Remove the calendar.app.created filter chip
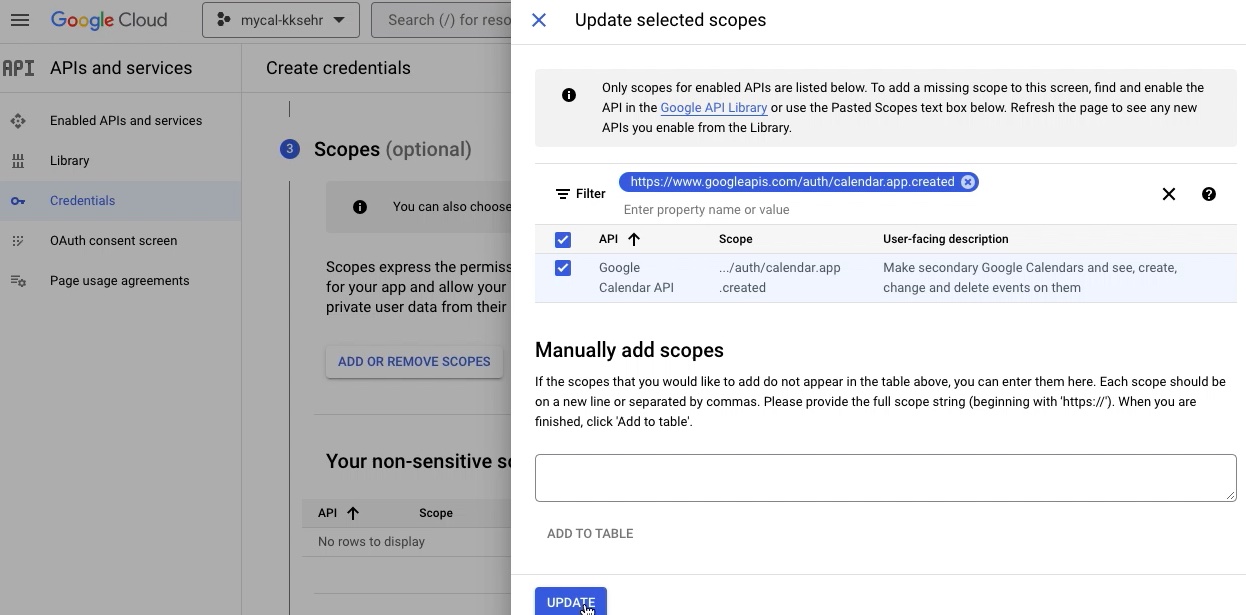The height and width of the screenshot is (615, 1246). pyautogui.click(x=968, y=182)
